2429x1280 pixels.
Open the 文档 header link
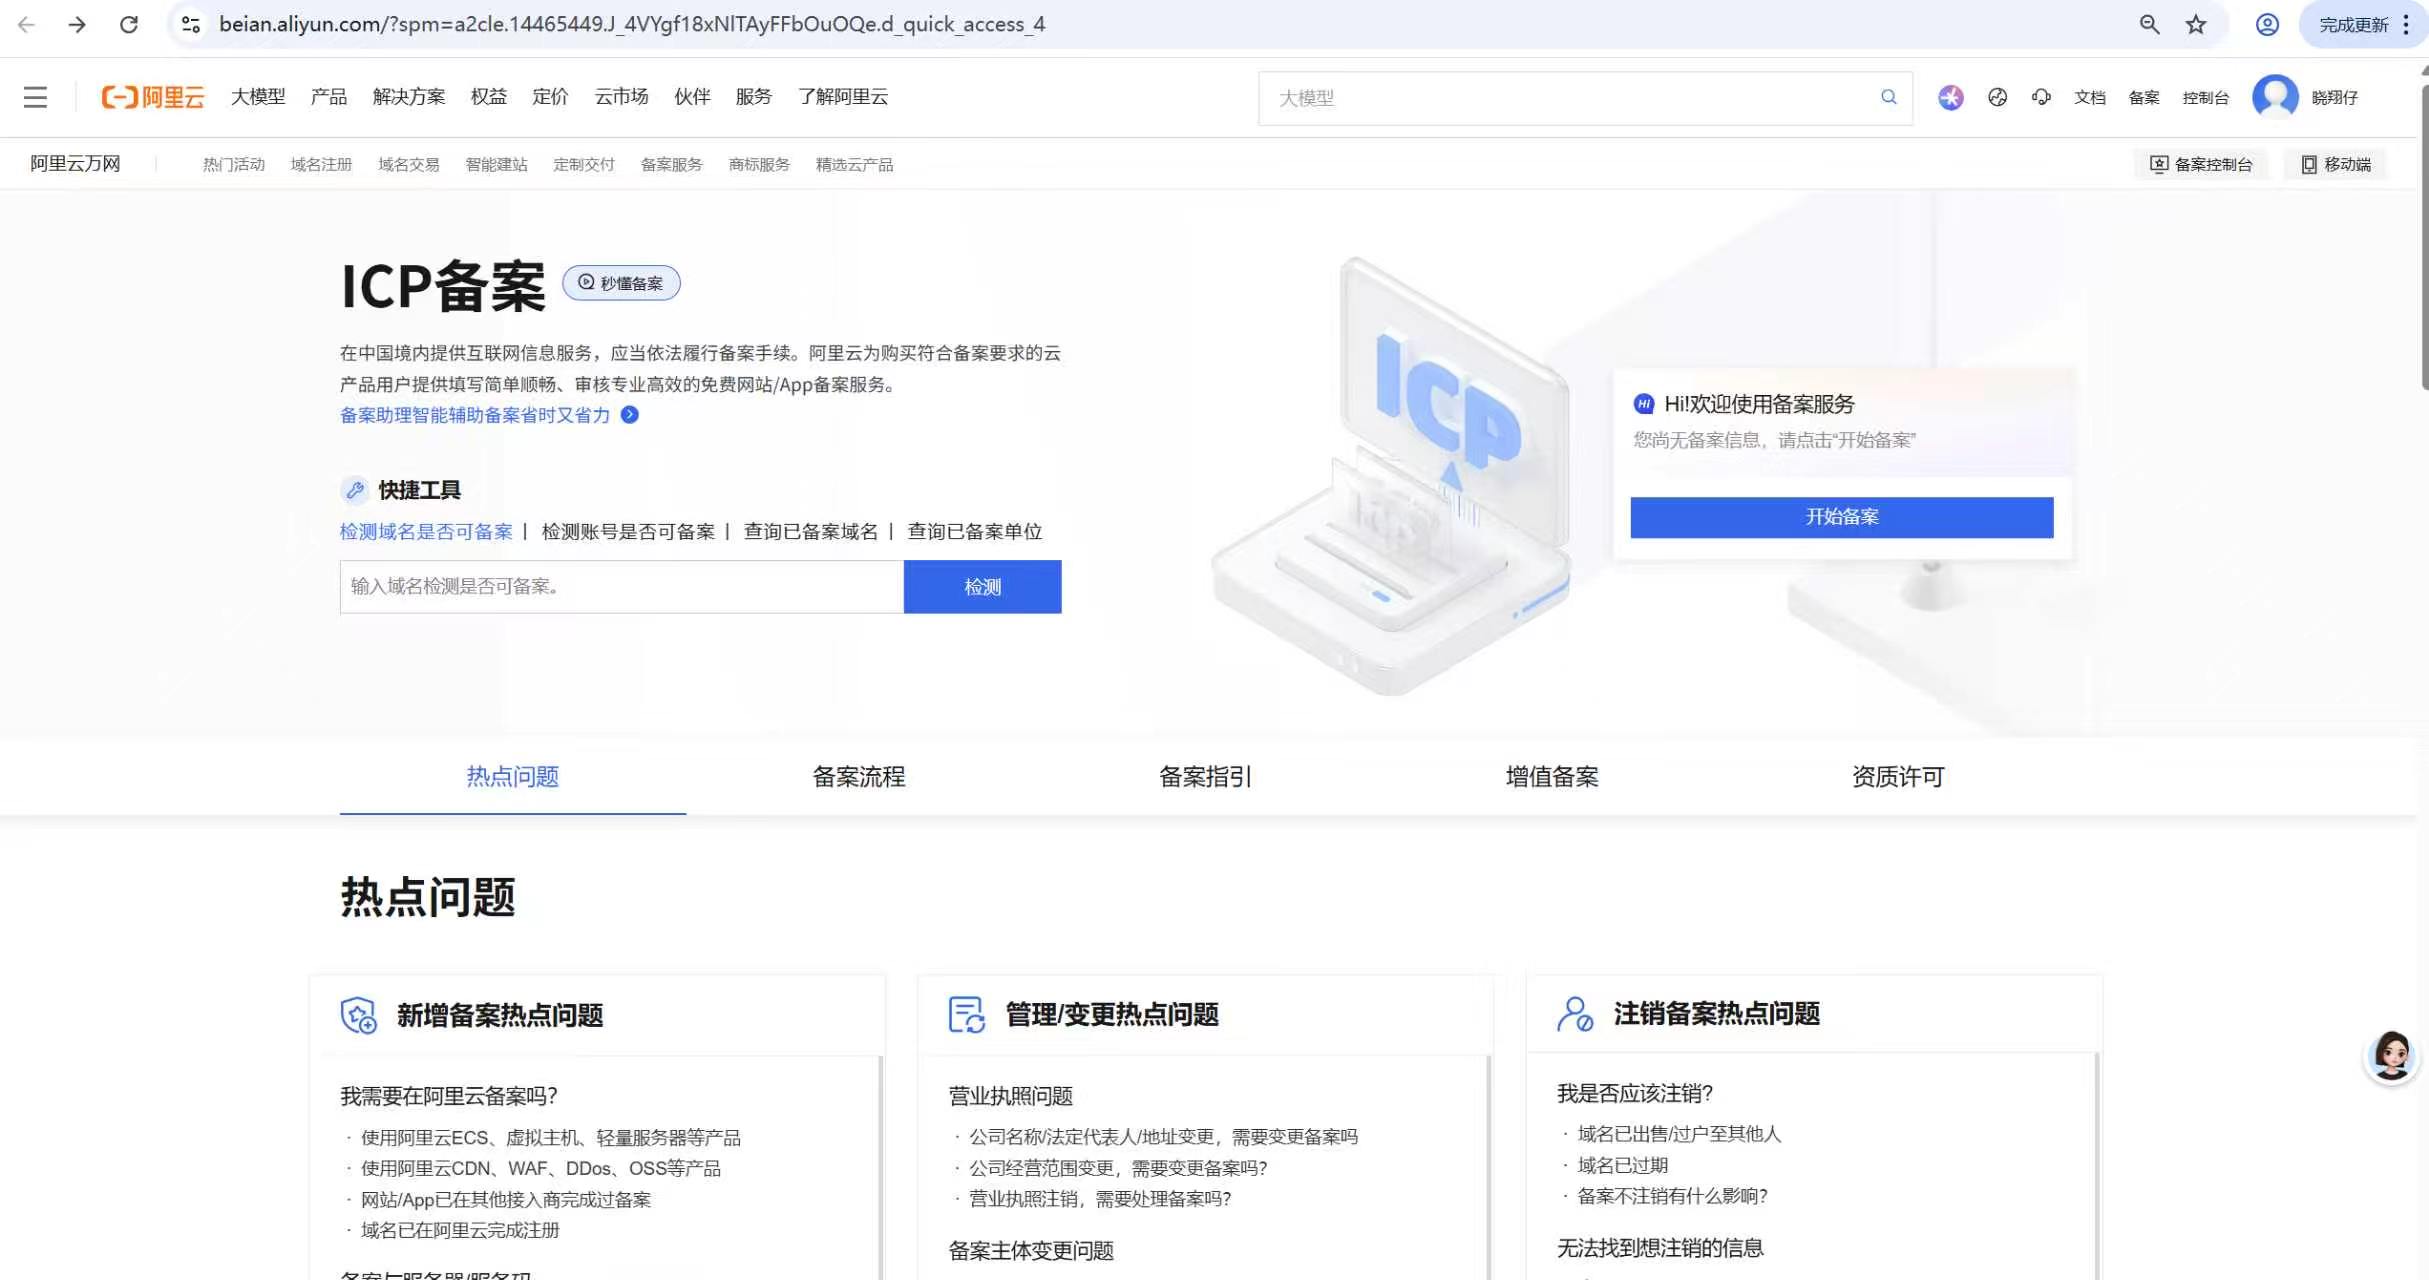click(2090, 97)
